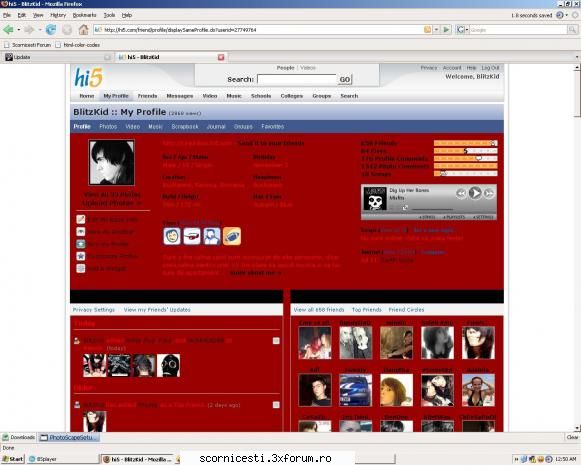
Task: Click the Log Out link
Action: 490,68
